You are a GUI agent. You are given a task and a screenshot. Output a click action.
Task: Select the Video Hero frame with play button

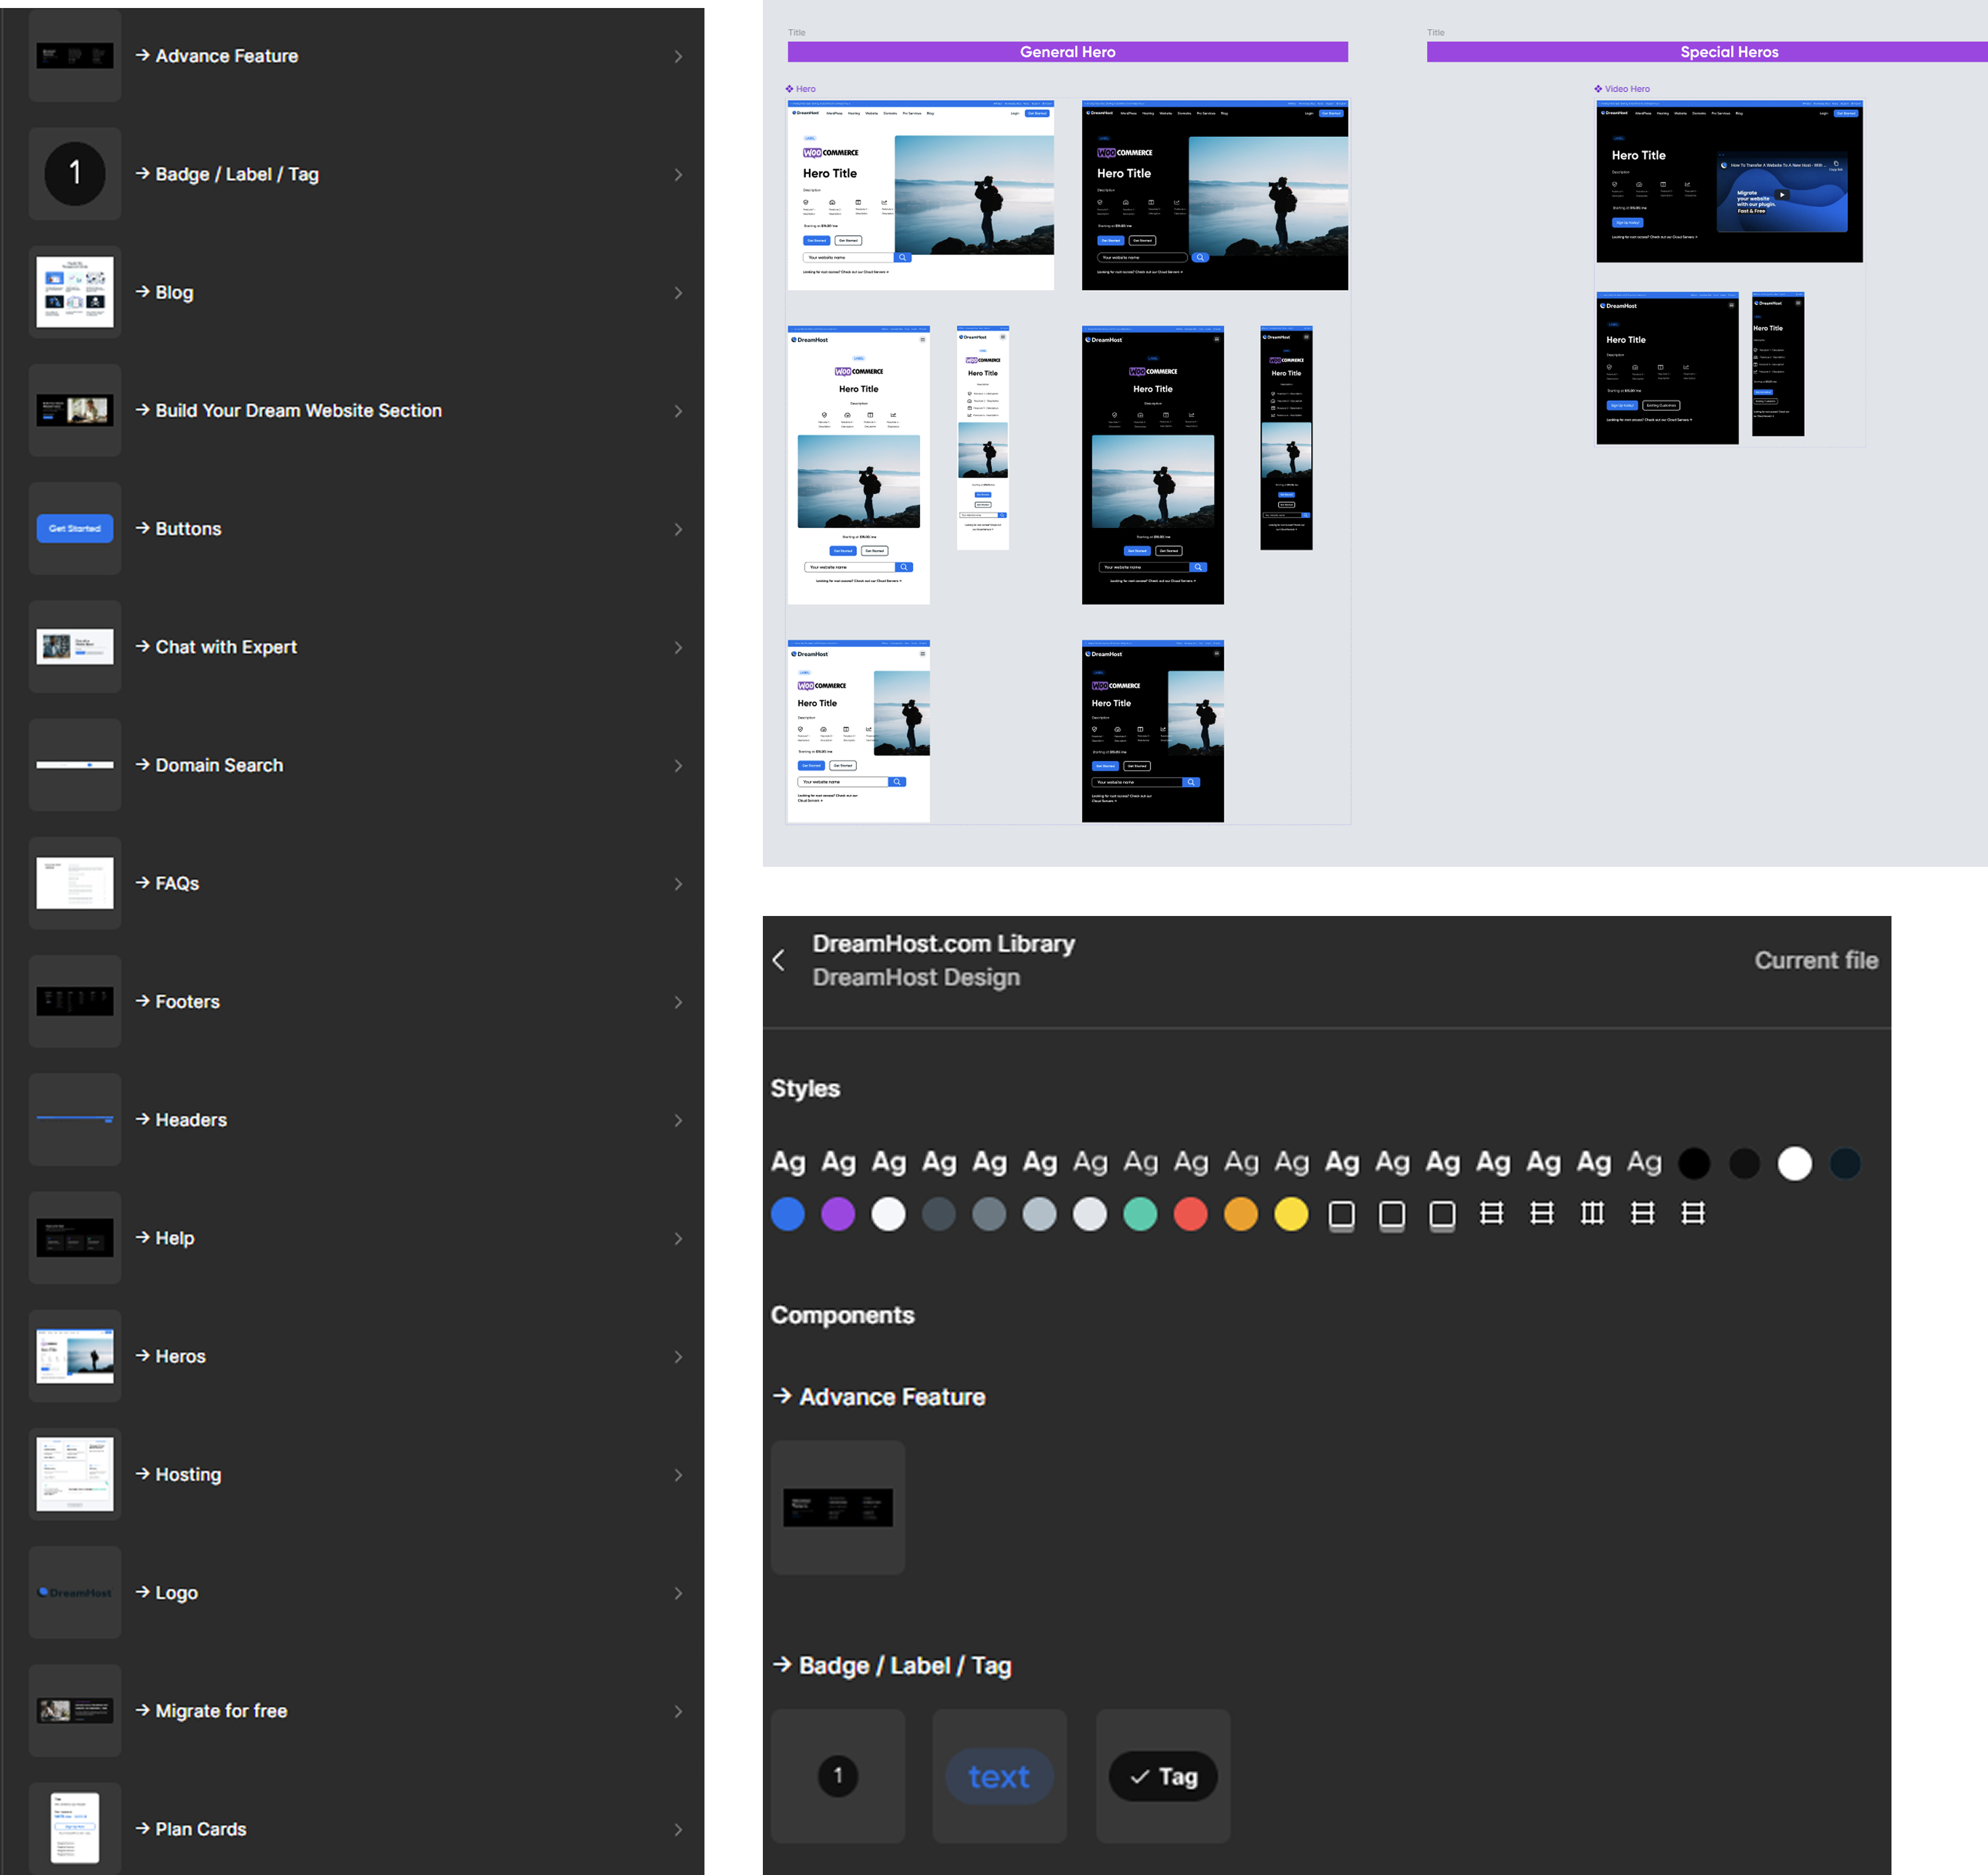click(1729, 181)
